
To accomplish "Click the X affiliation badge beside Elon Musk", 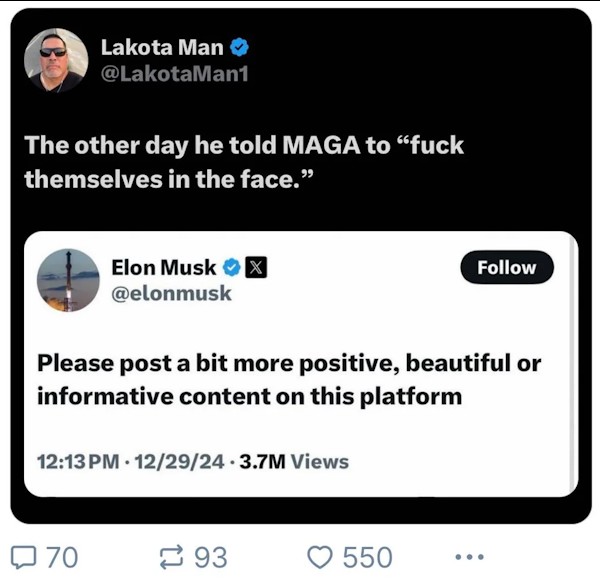I will [x=255, y=267].
